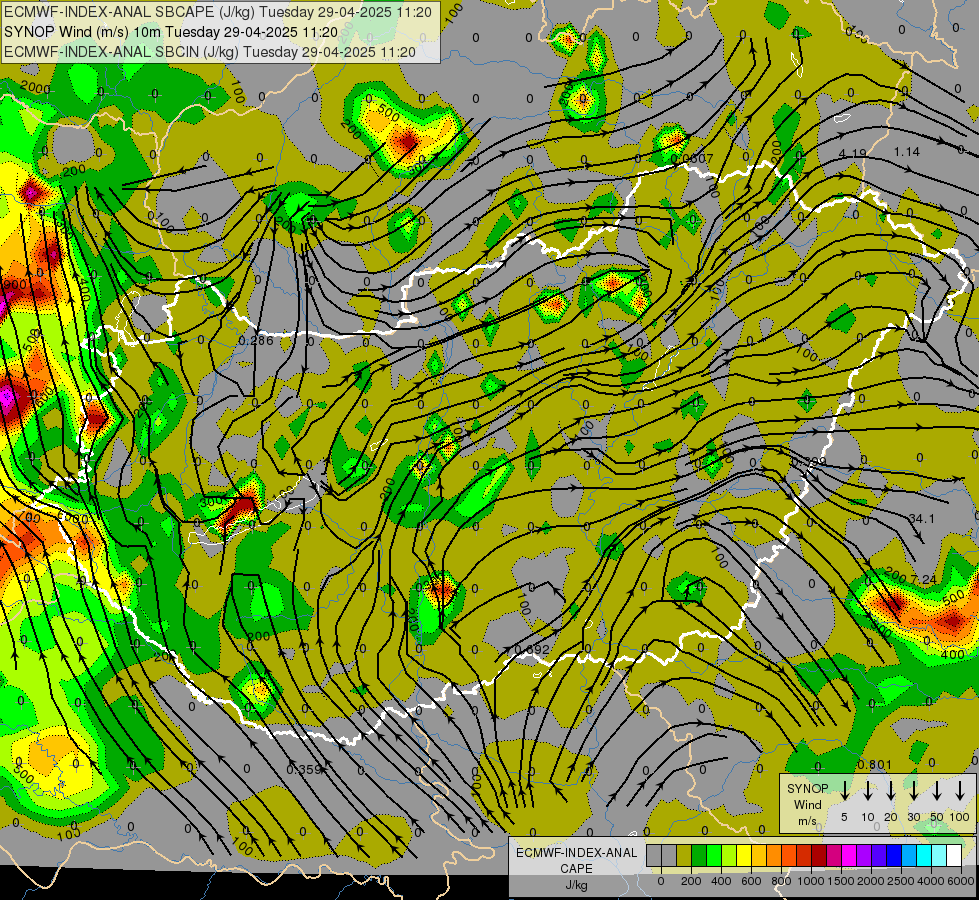This screenshot has height=900, width=979.
Task: Click the 30 m/s wind arrow in legend
Action: point(913,790)
